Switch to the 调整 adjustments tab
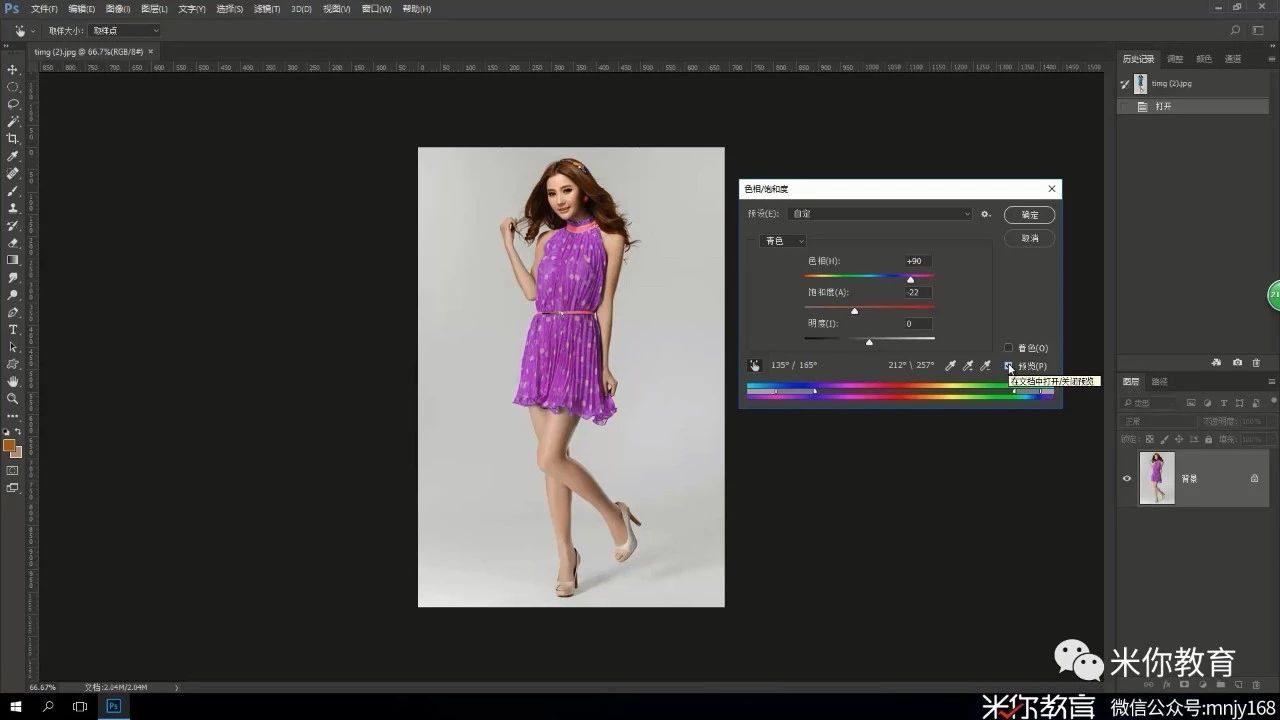Image resolution: width=1280 pixels, height=720 pixels. pos(1175,59)
